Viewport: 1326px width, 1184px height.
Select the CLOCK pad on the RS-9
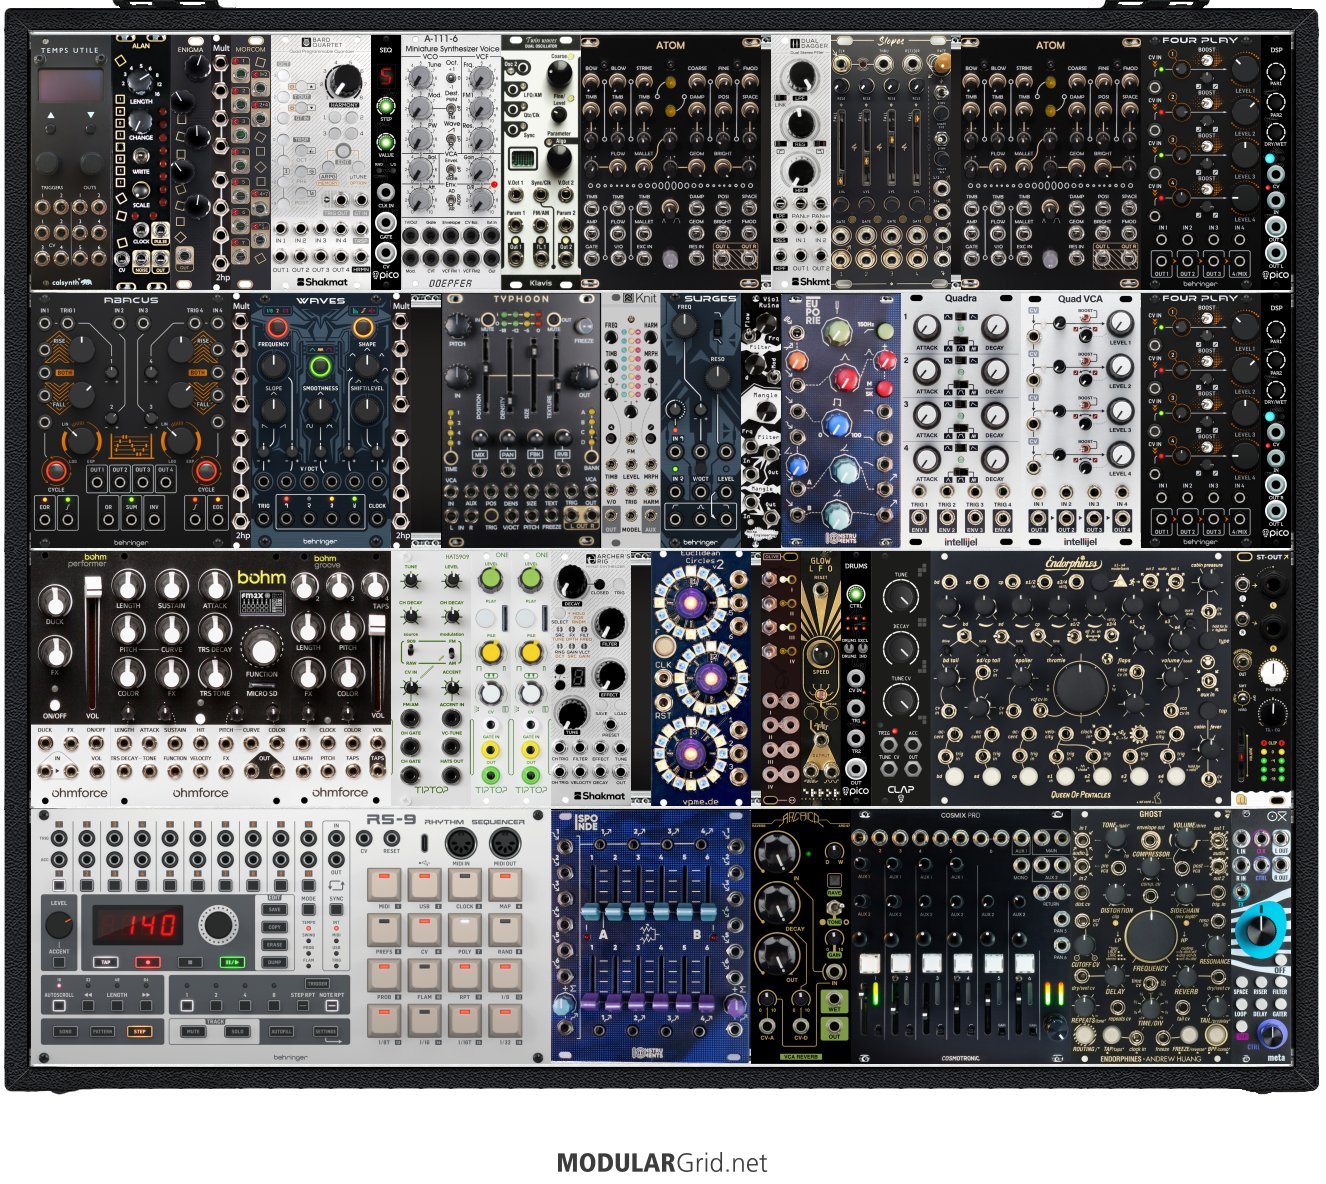coord(464,886)
